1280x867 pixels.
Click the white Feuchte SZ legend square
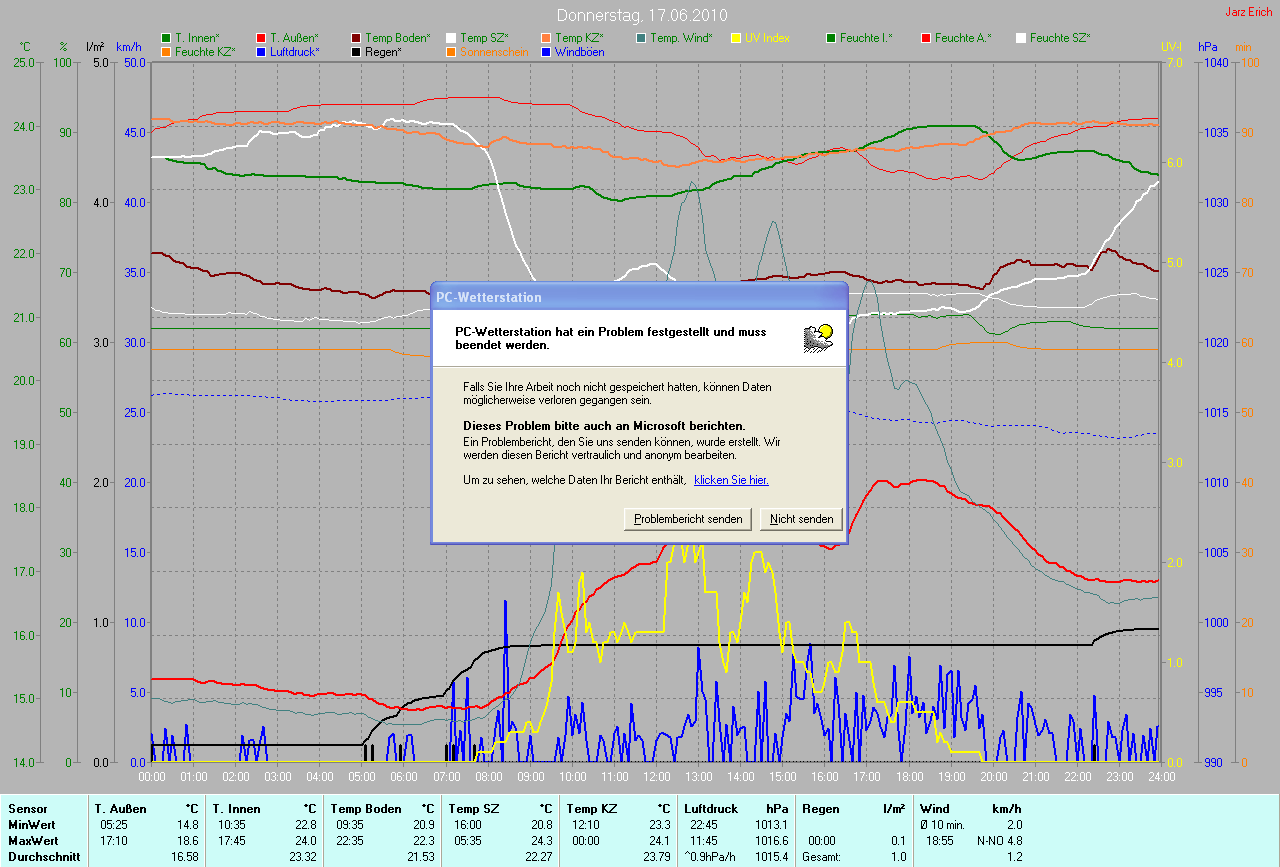coord(1021,38)
